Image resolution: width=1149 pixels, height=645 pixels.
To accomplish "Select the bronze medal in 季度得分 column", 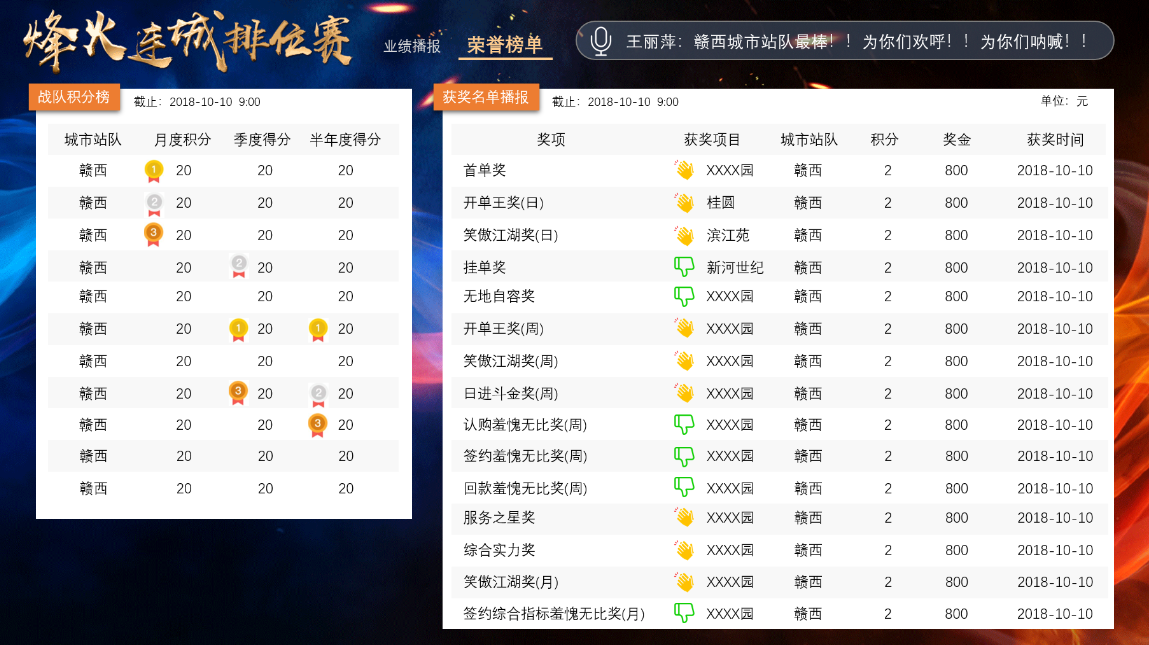I will click(x=237, y=394).
